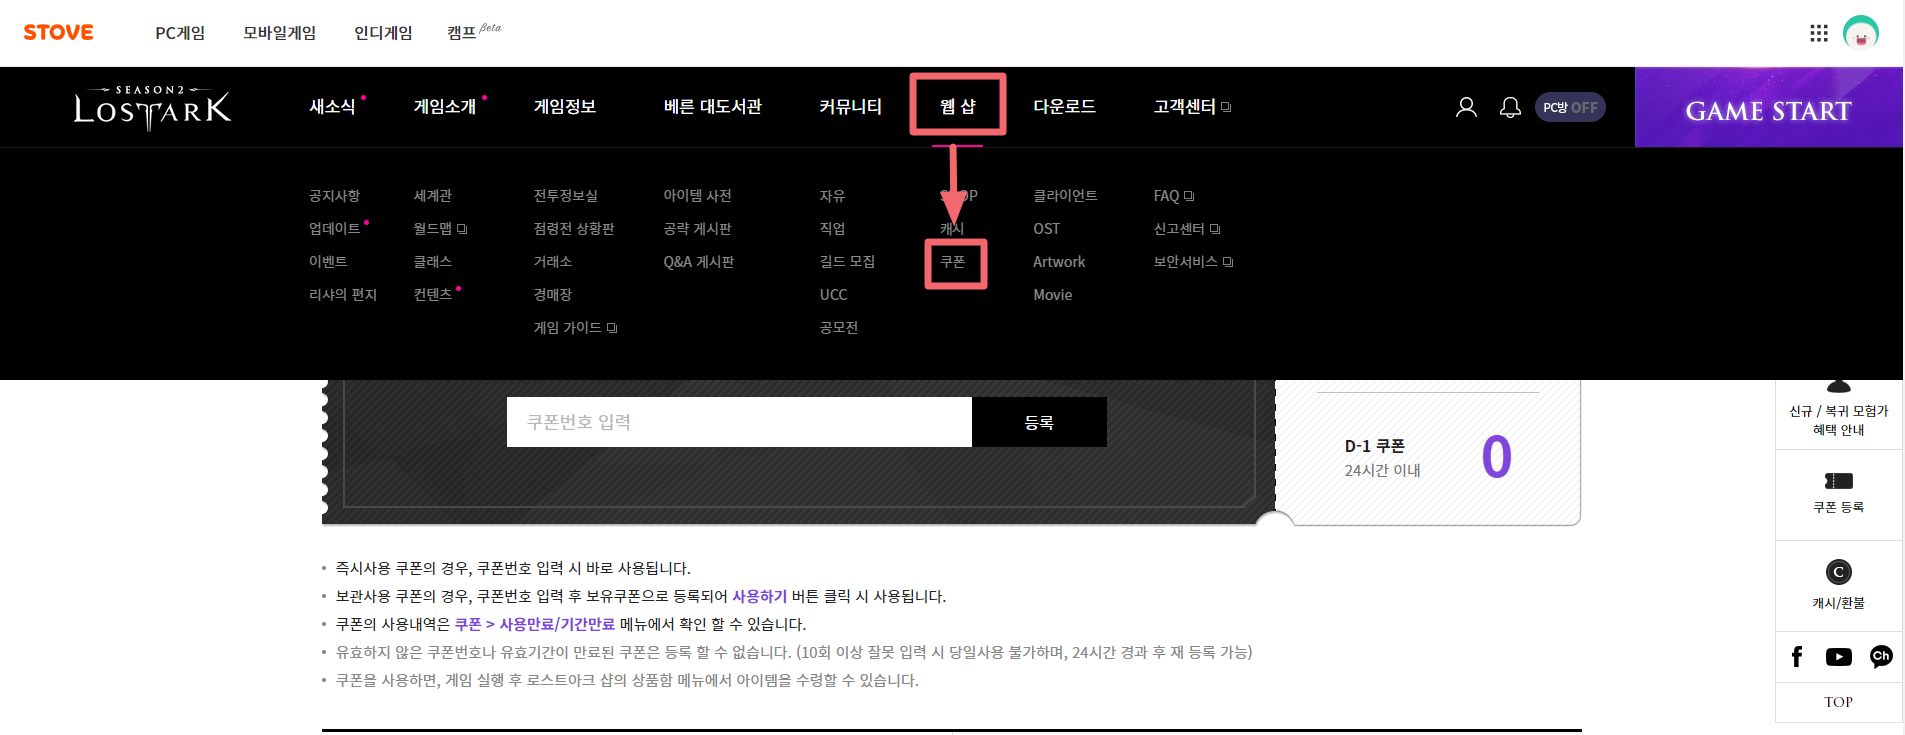
Task: Open the 커뮤니티 navigation menu
Action: click(x=851, y=106)
